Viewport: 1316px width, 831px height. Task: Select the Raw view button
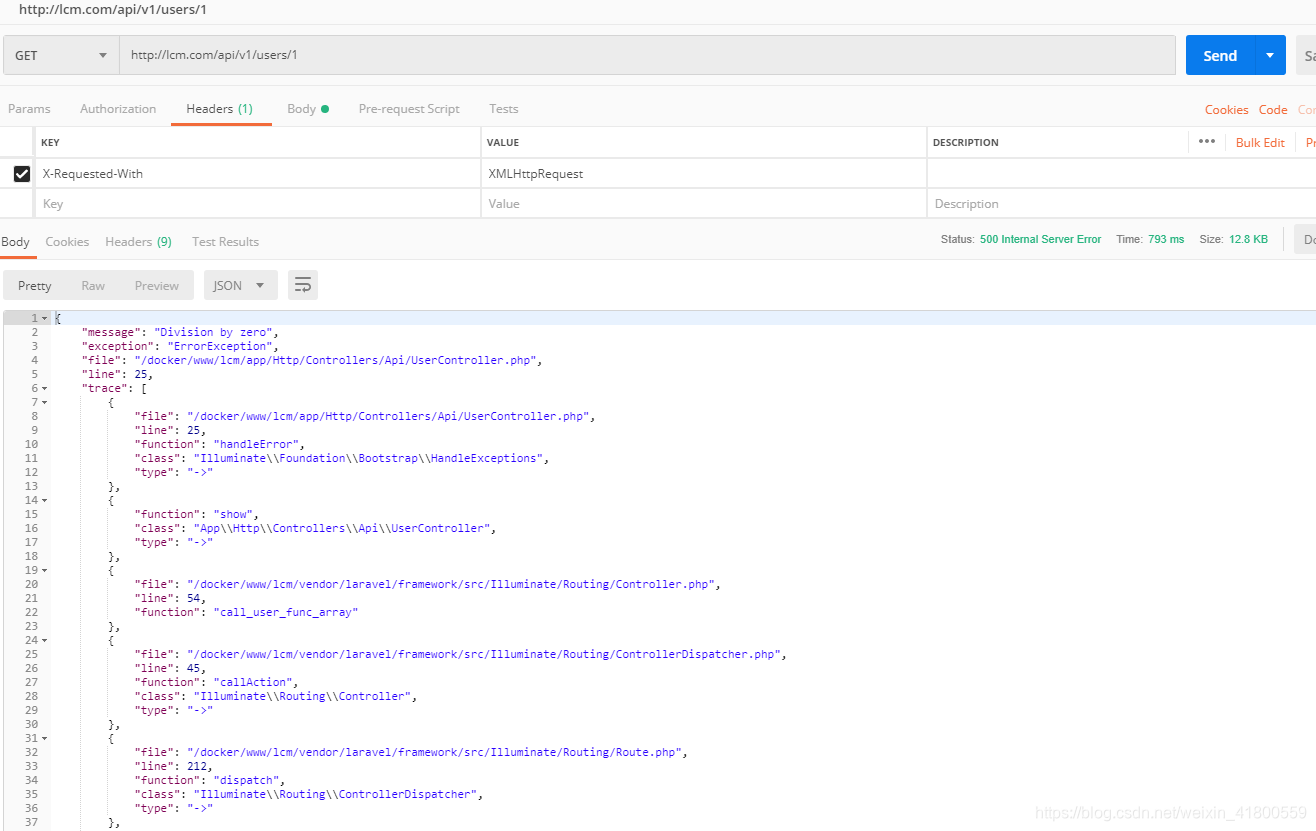pos(93,285)
